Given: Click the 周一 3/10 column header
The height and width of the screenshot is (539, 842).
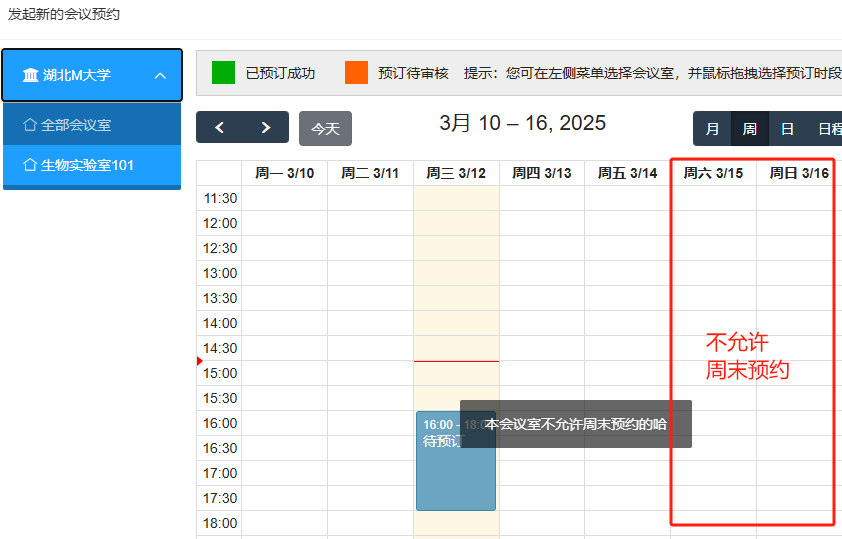Looking at the screenshot, I should tap(284, 173).
